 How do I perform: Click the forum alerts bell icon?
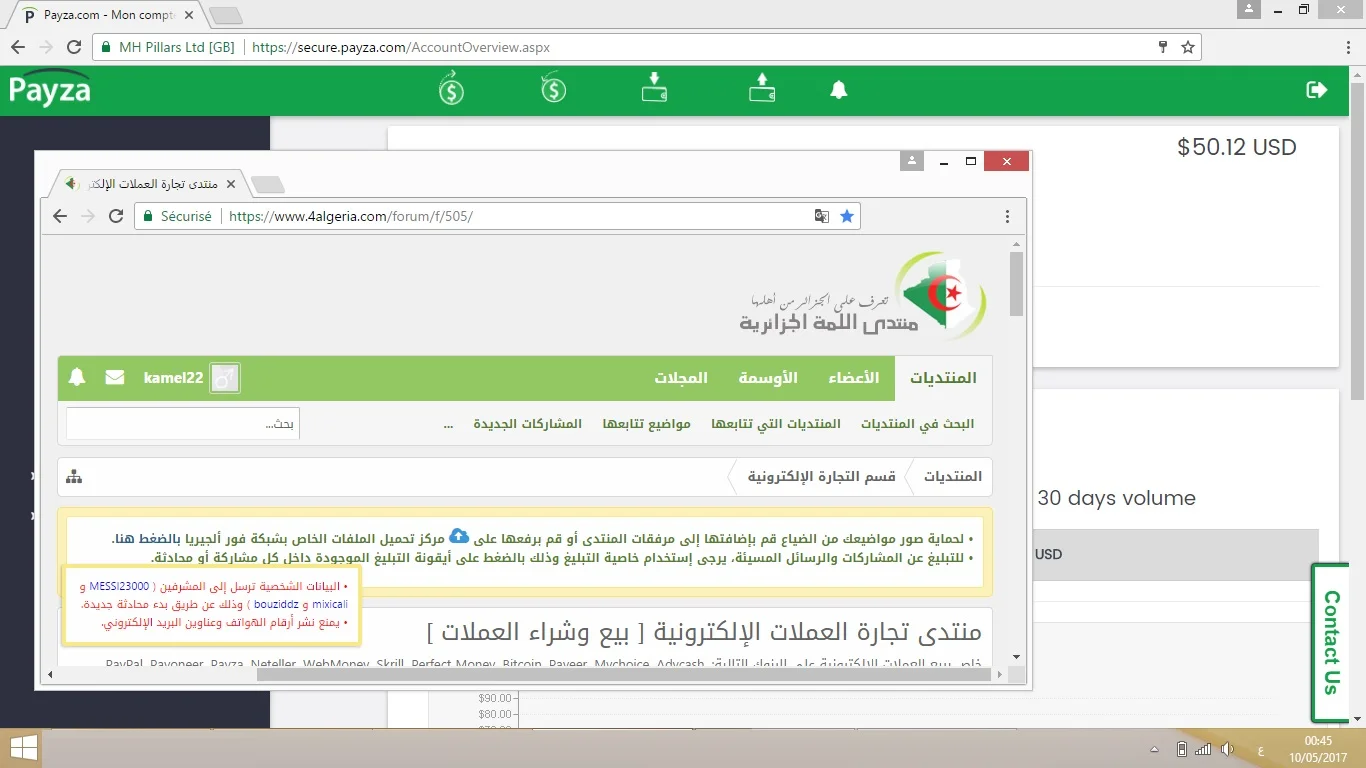(x=77, y=378)
